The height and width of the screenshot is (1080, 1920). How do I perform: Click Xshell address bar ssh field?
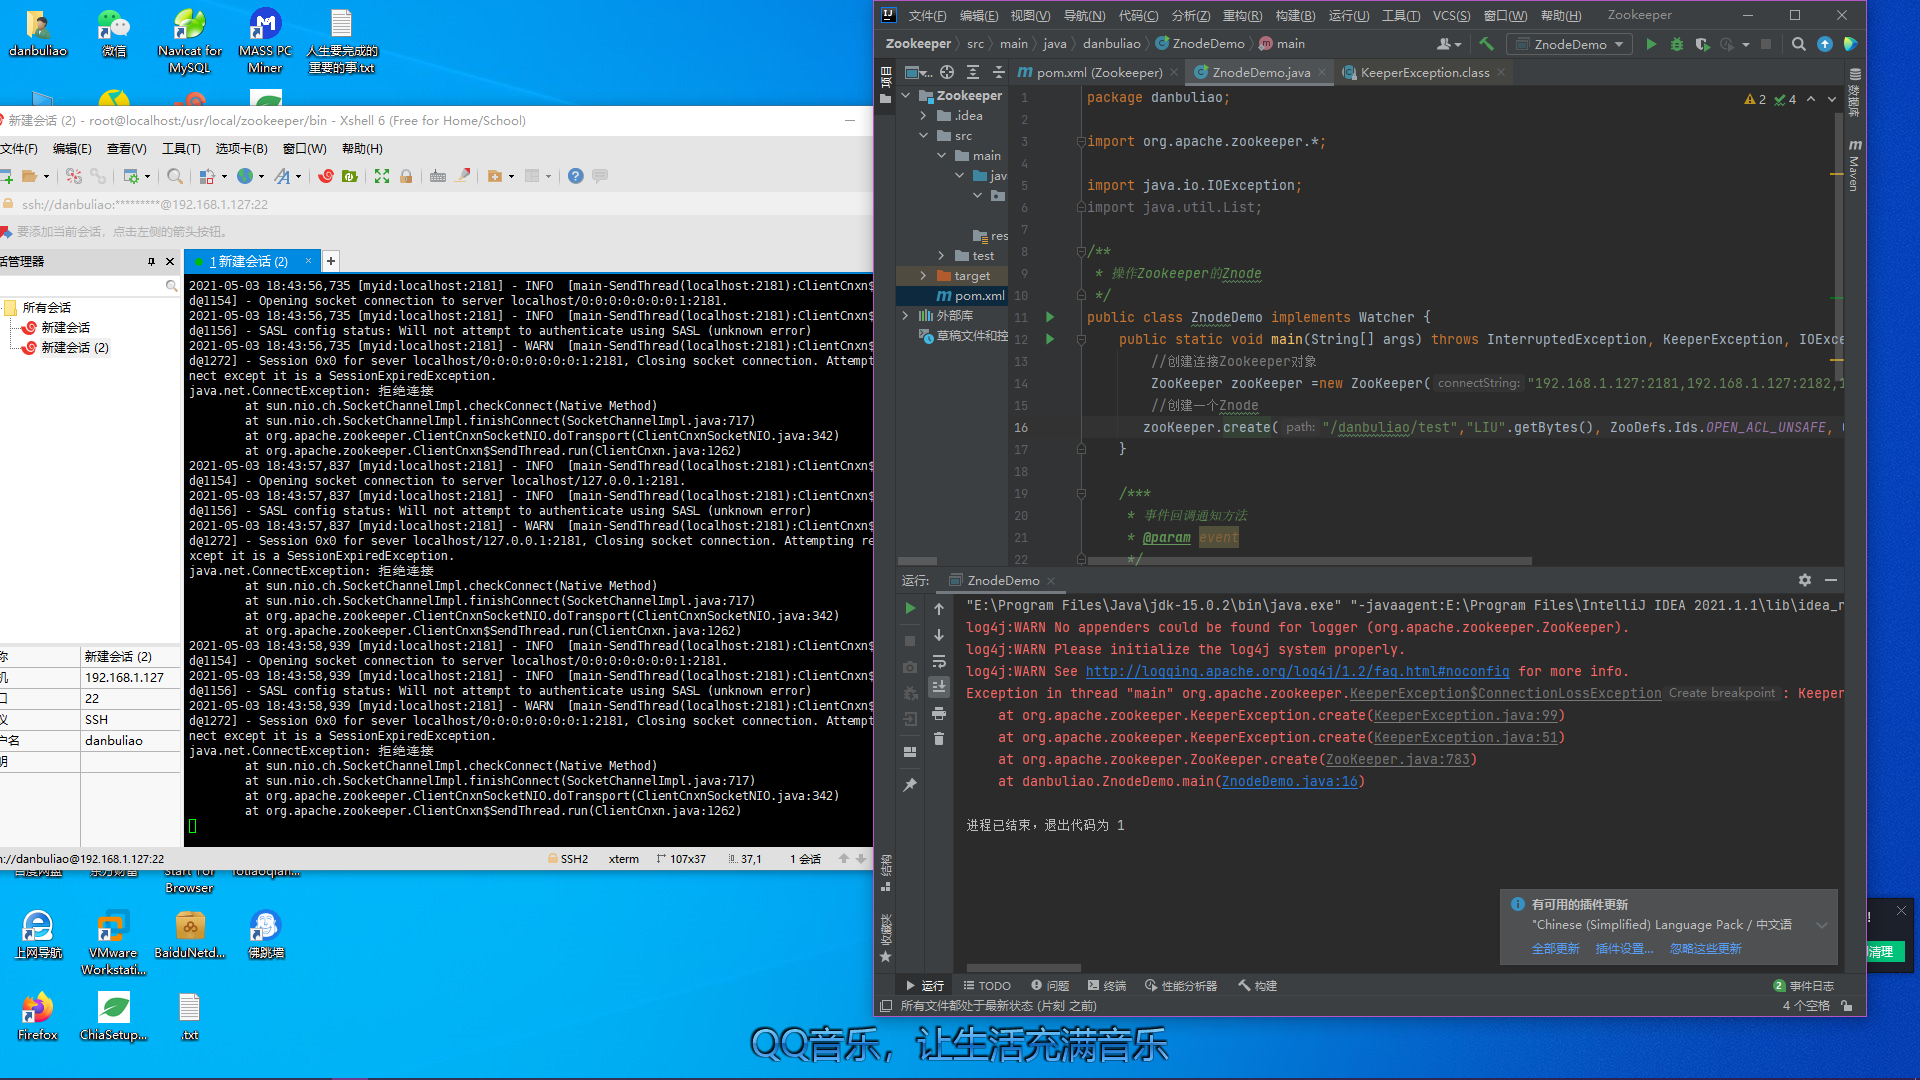pos(436,204)
